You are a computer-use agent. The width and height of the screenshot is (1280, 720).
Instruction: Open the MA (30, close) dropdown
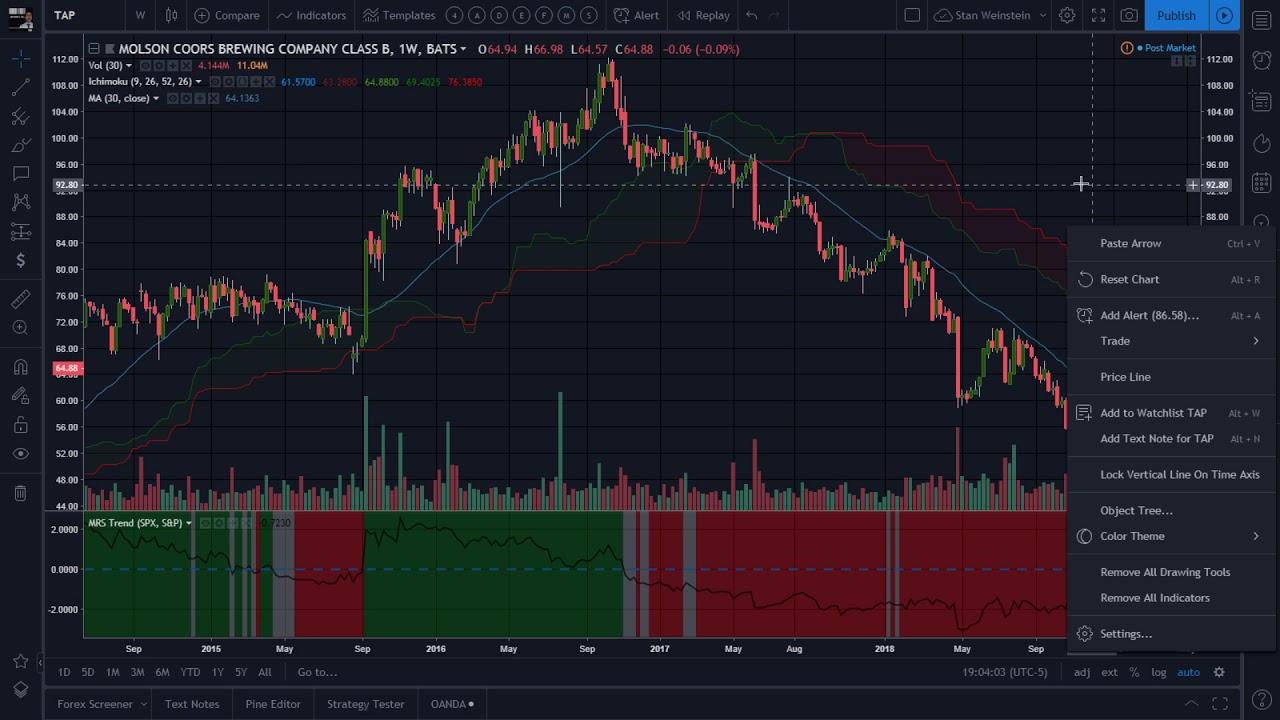[x=156, y=98]
